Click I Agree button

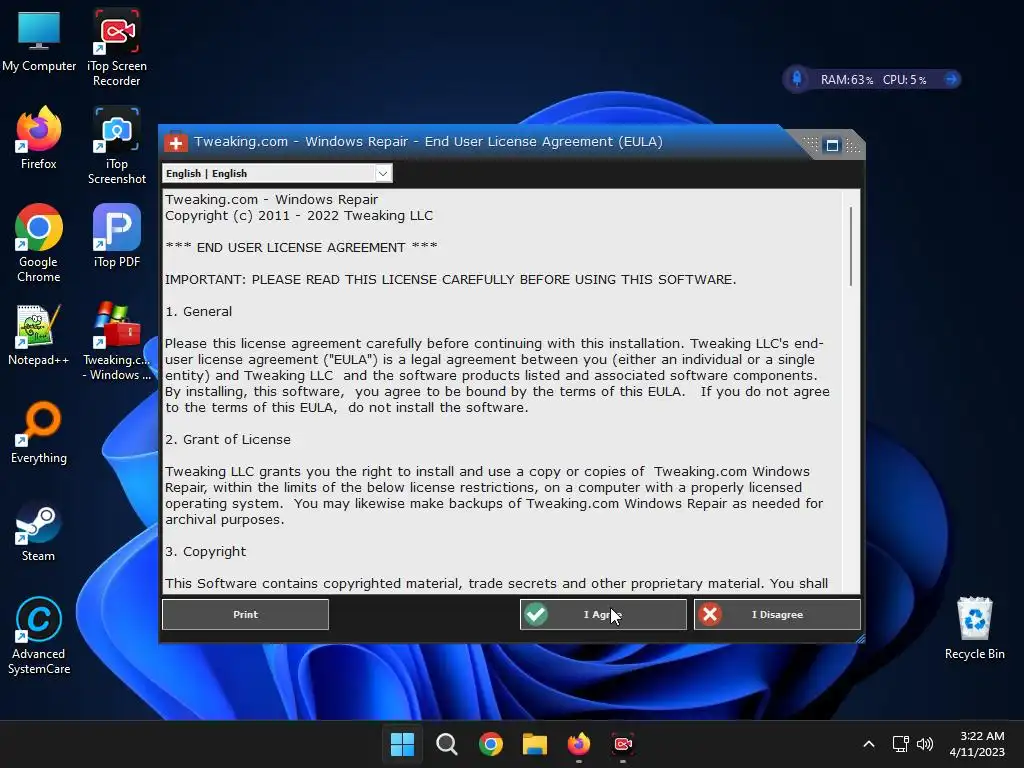603,615
